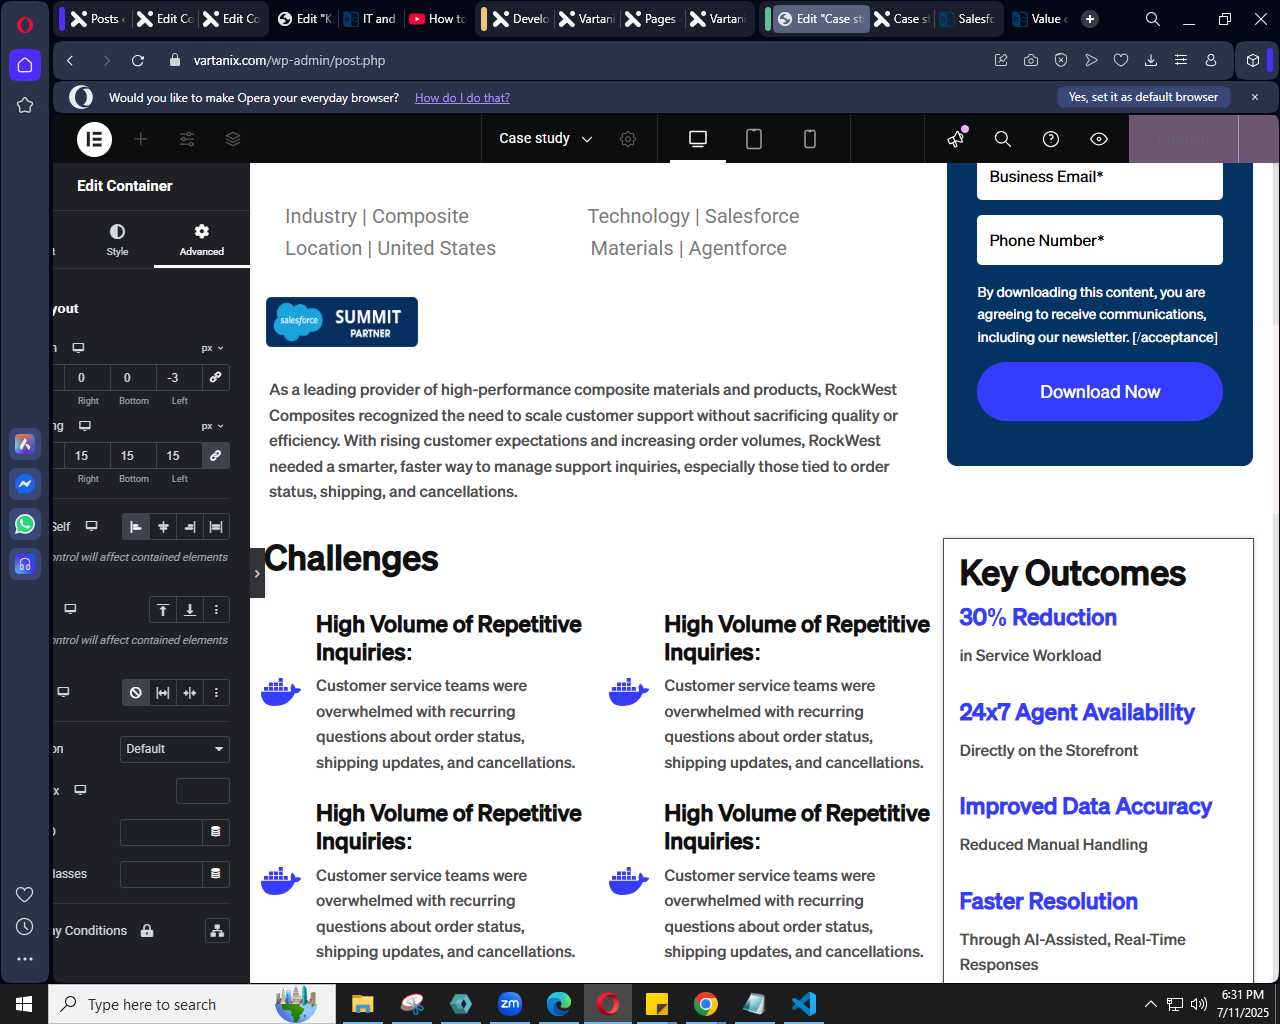Open margin unit px dropdown
Viewport: 1280px width, 1024px height.
pyautogui.click(x=212, y=348)
